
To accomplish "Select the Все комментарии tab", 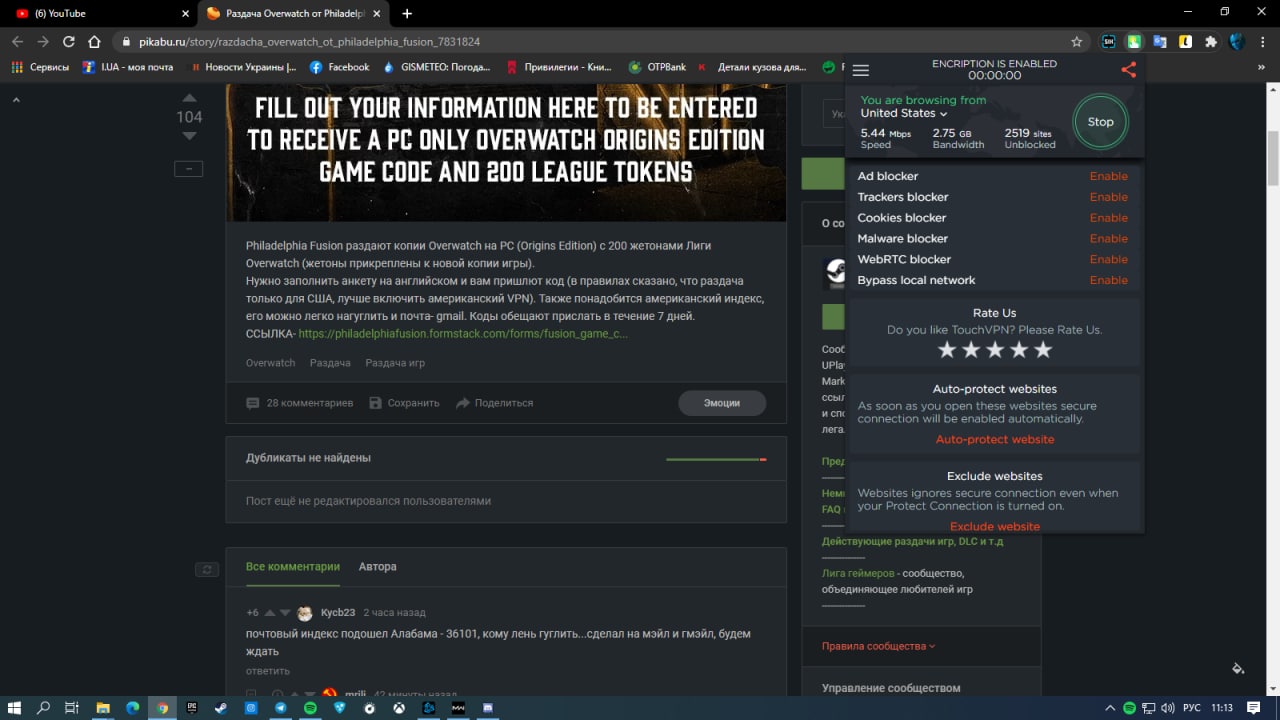I will [x=293, y=566].
